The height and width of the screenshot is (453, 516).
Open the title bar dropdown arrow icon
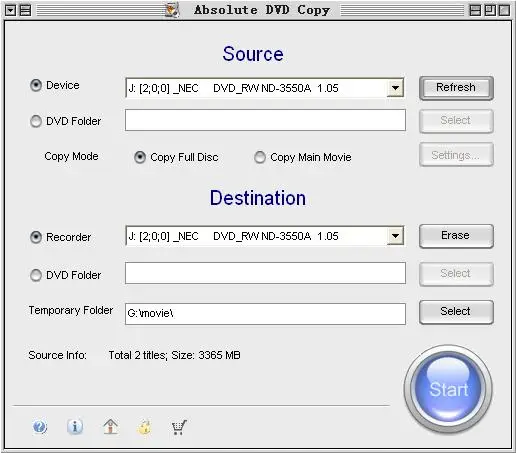click(11, 10)
